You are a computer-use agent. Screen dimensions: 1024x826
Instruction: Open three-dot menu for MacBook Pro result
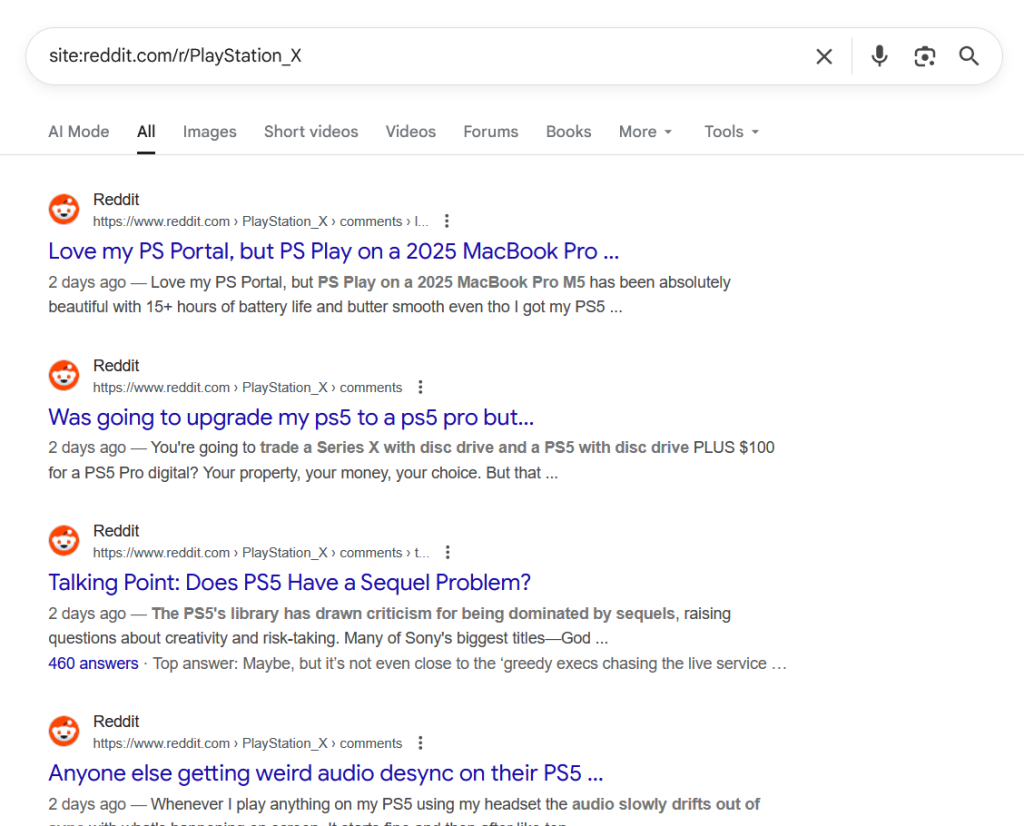coord(447,221)
